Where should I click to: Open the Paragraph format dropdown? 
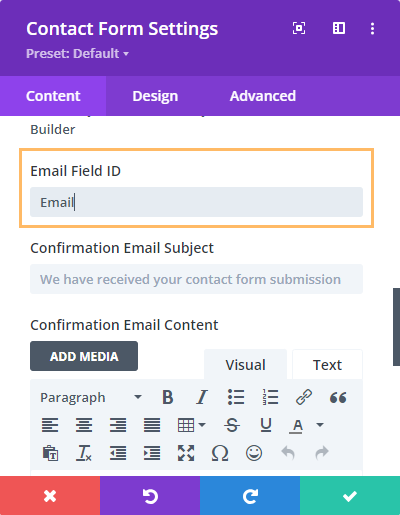pyautogui.click(x=91, y=397)
